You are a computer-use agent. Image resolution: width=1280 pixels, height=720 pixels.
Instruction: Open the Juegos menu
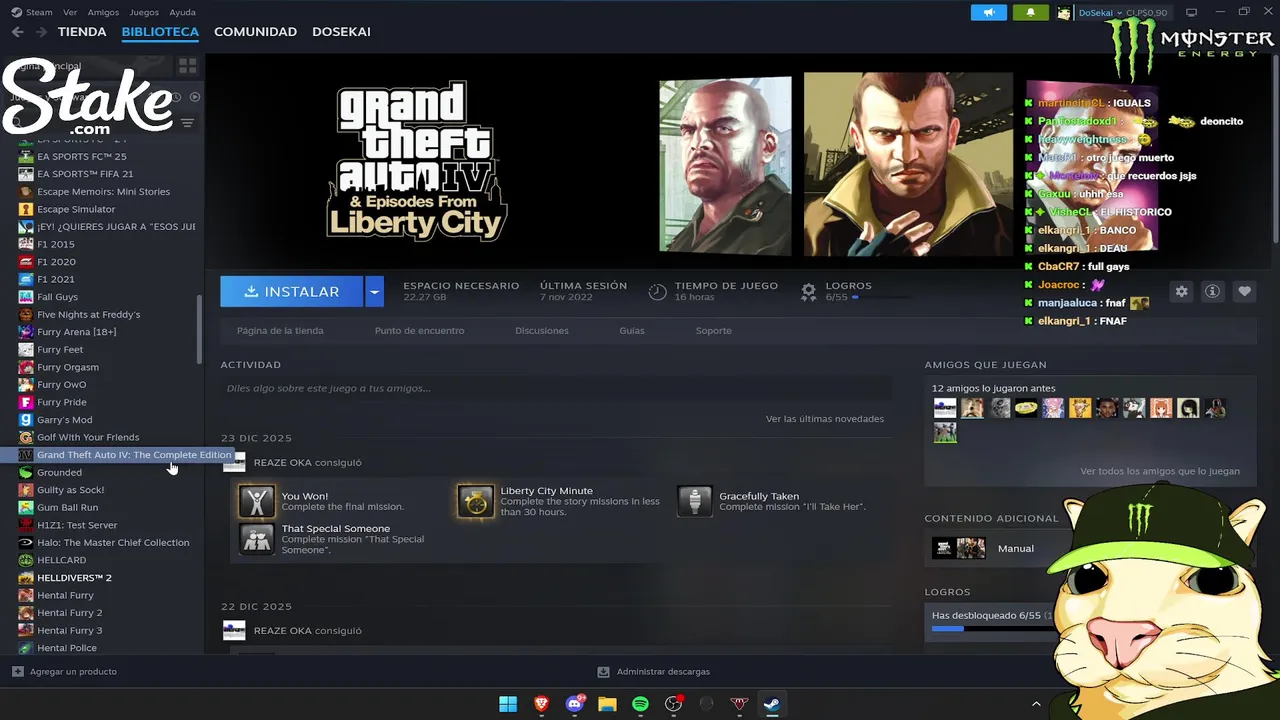144,13
